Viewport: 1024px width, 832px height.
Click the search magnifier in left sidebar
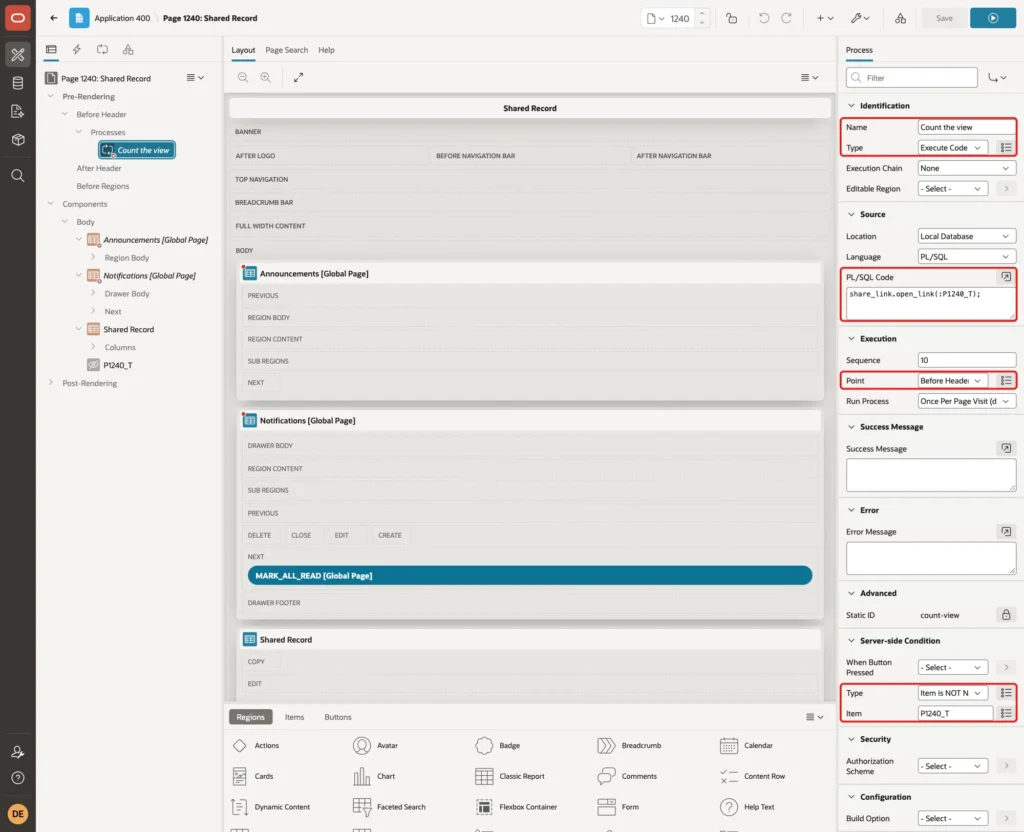pos(18,176)
